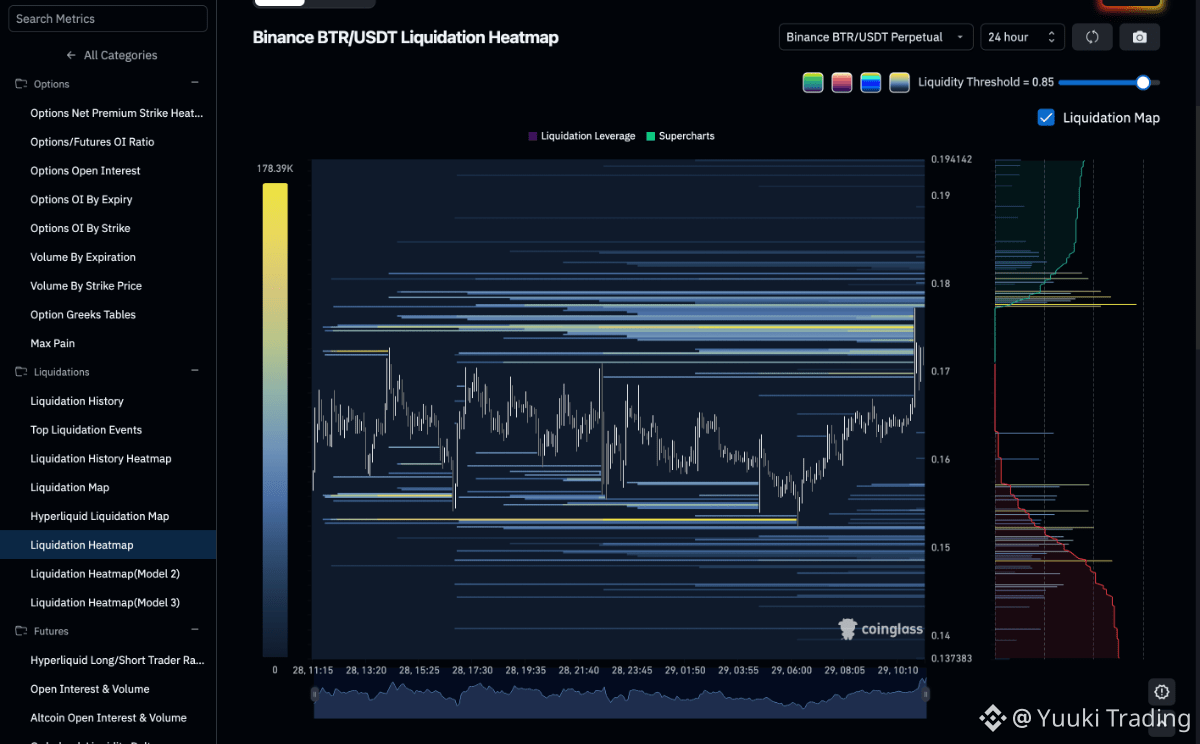This screenshot has width=1200, height=744.
Task: Adjust the Liquidity Threshold slider handle
Action: pyautogui.click(x=1143, y=82)
